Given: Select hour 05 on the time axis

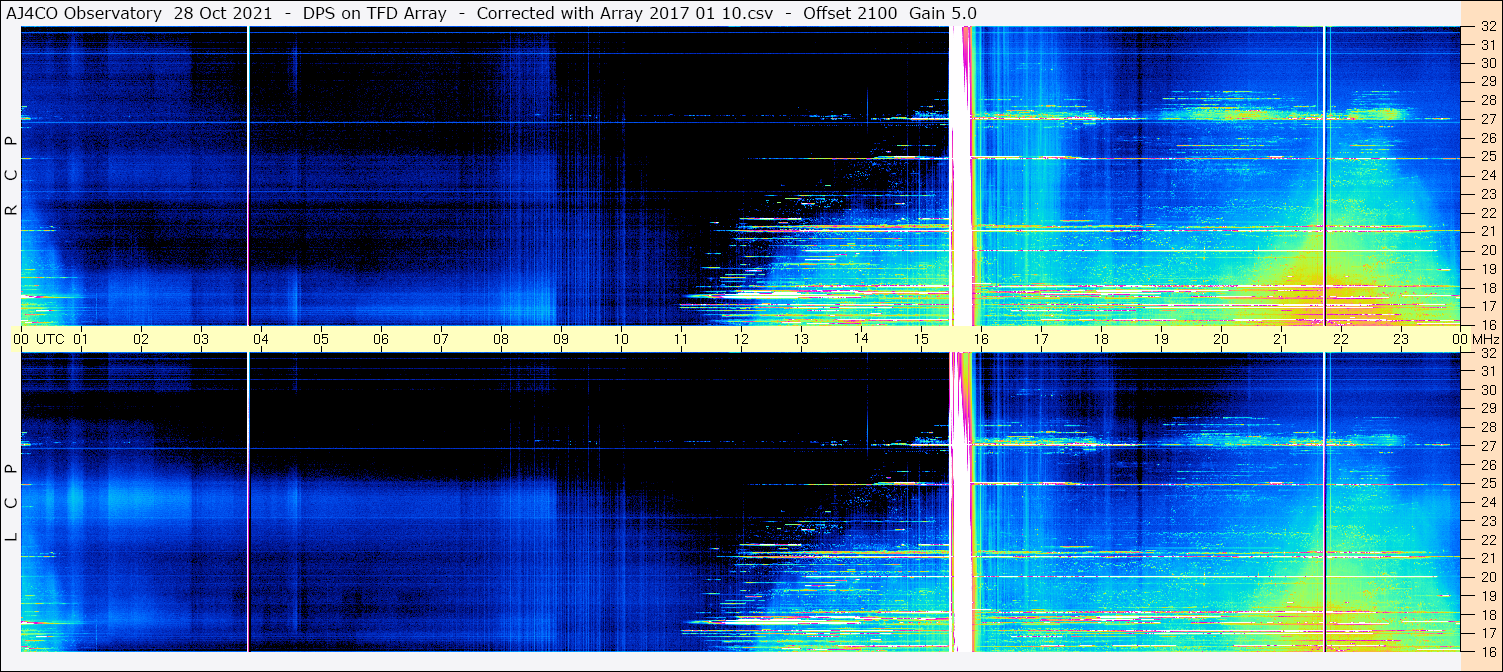Looking at the screenshot, I should click(321, 339).
